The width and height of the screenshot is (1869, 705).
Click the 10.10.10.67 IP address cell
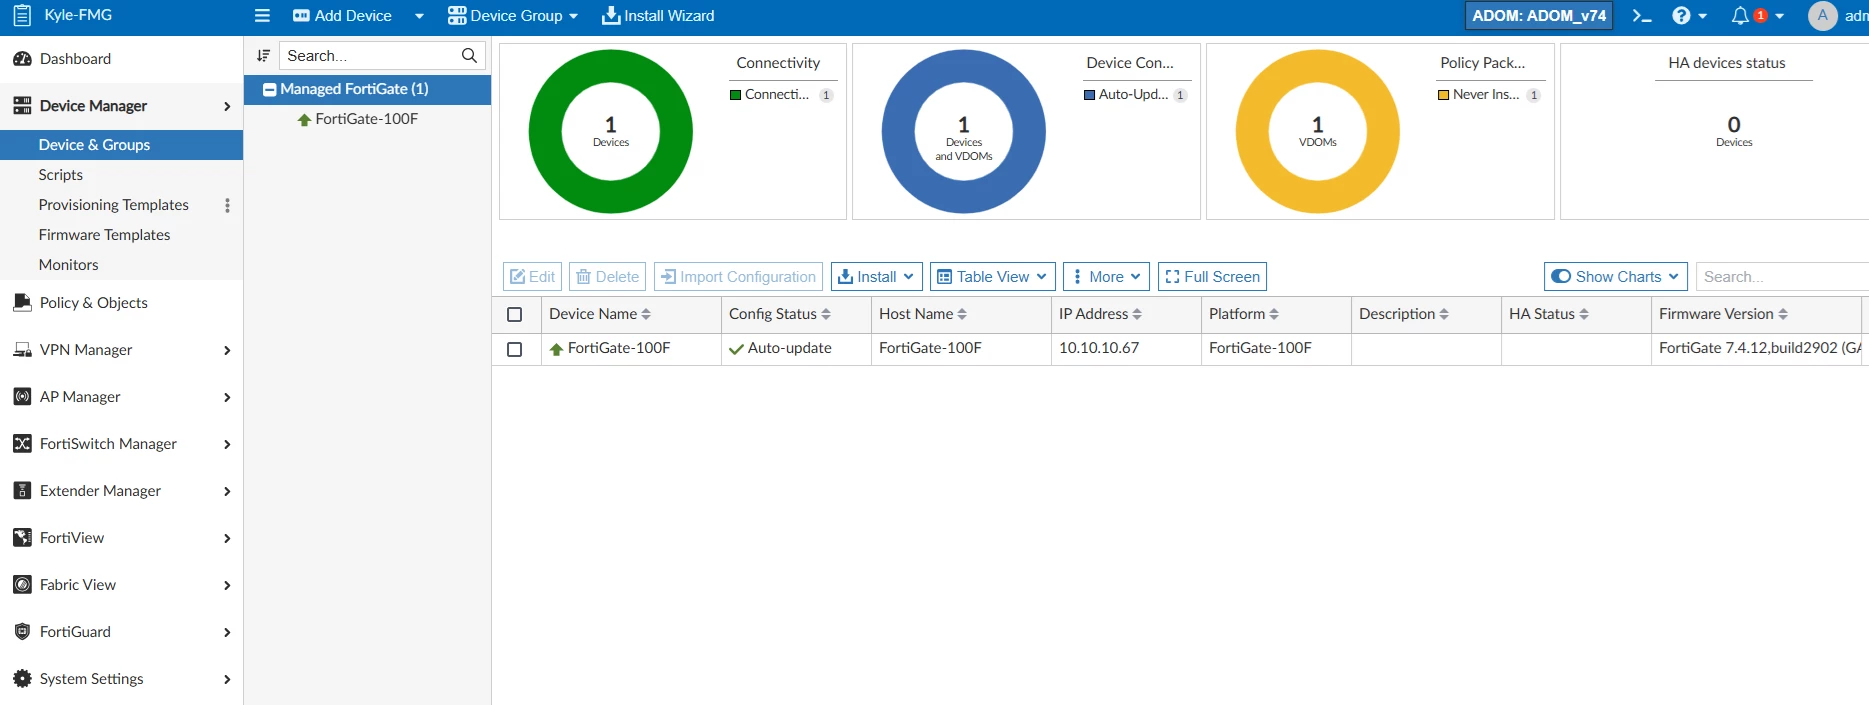pos(1126,349)
